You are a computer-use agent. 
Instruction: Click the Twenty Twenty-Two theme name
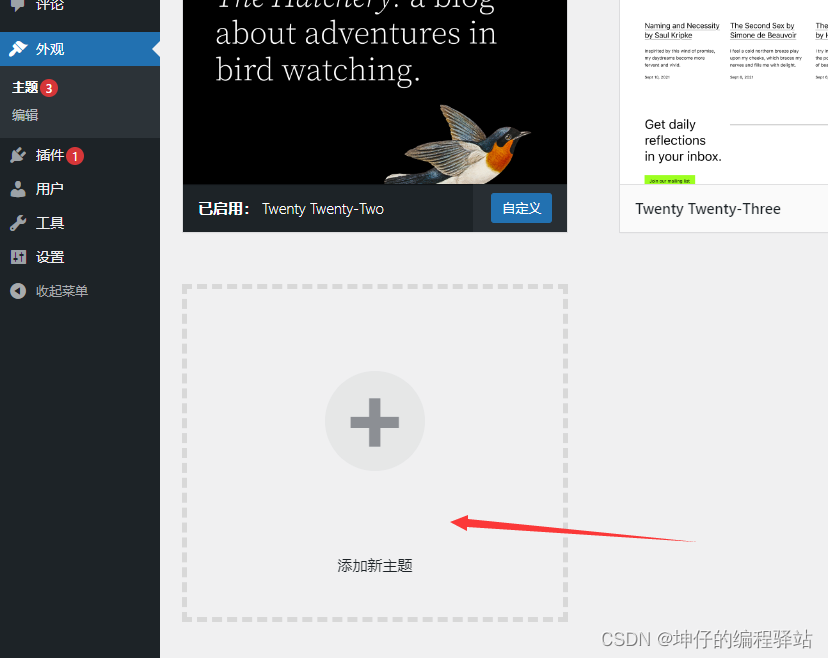click(x=323, y=209)
